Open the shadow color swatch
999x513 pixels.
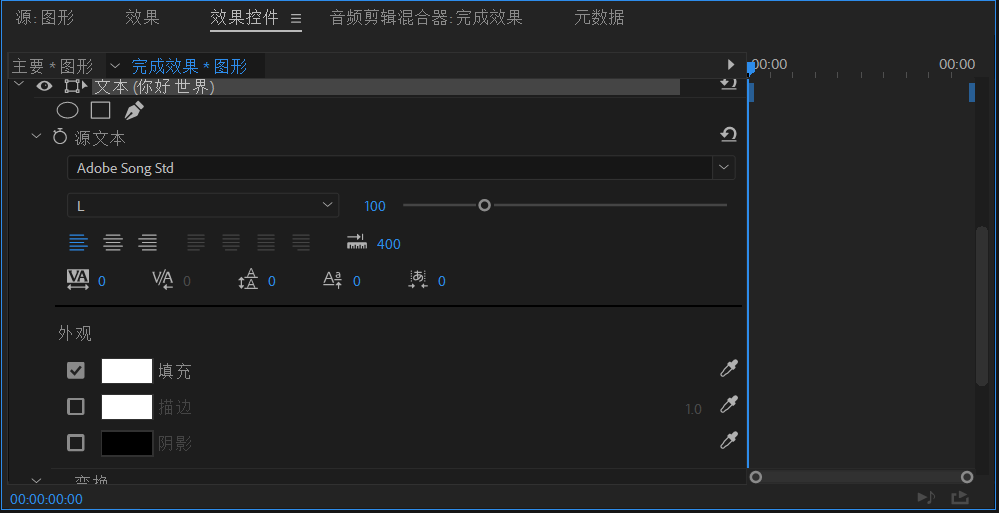tap(127, 443)
